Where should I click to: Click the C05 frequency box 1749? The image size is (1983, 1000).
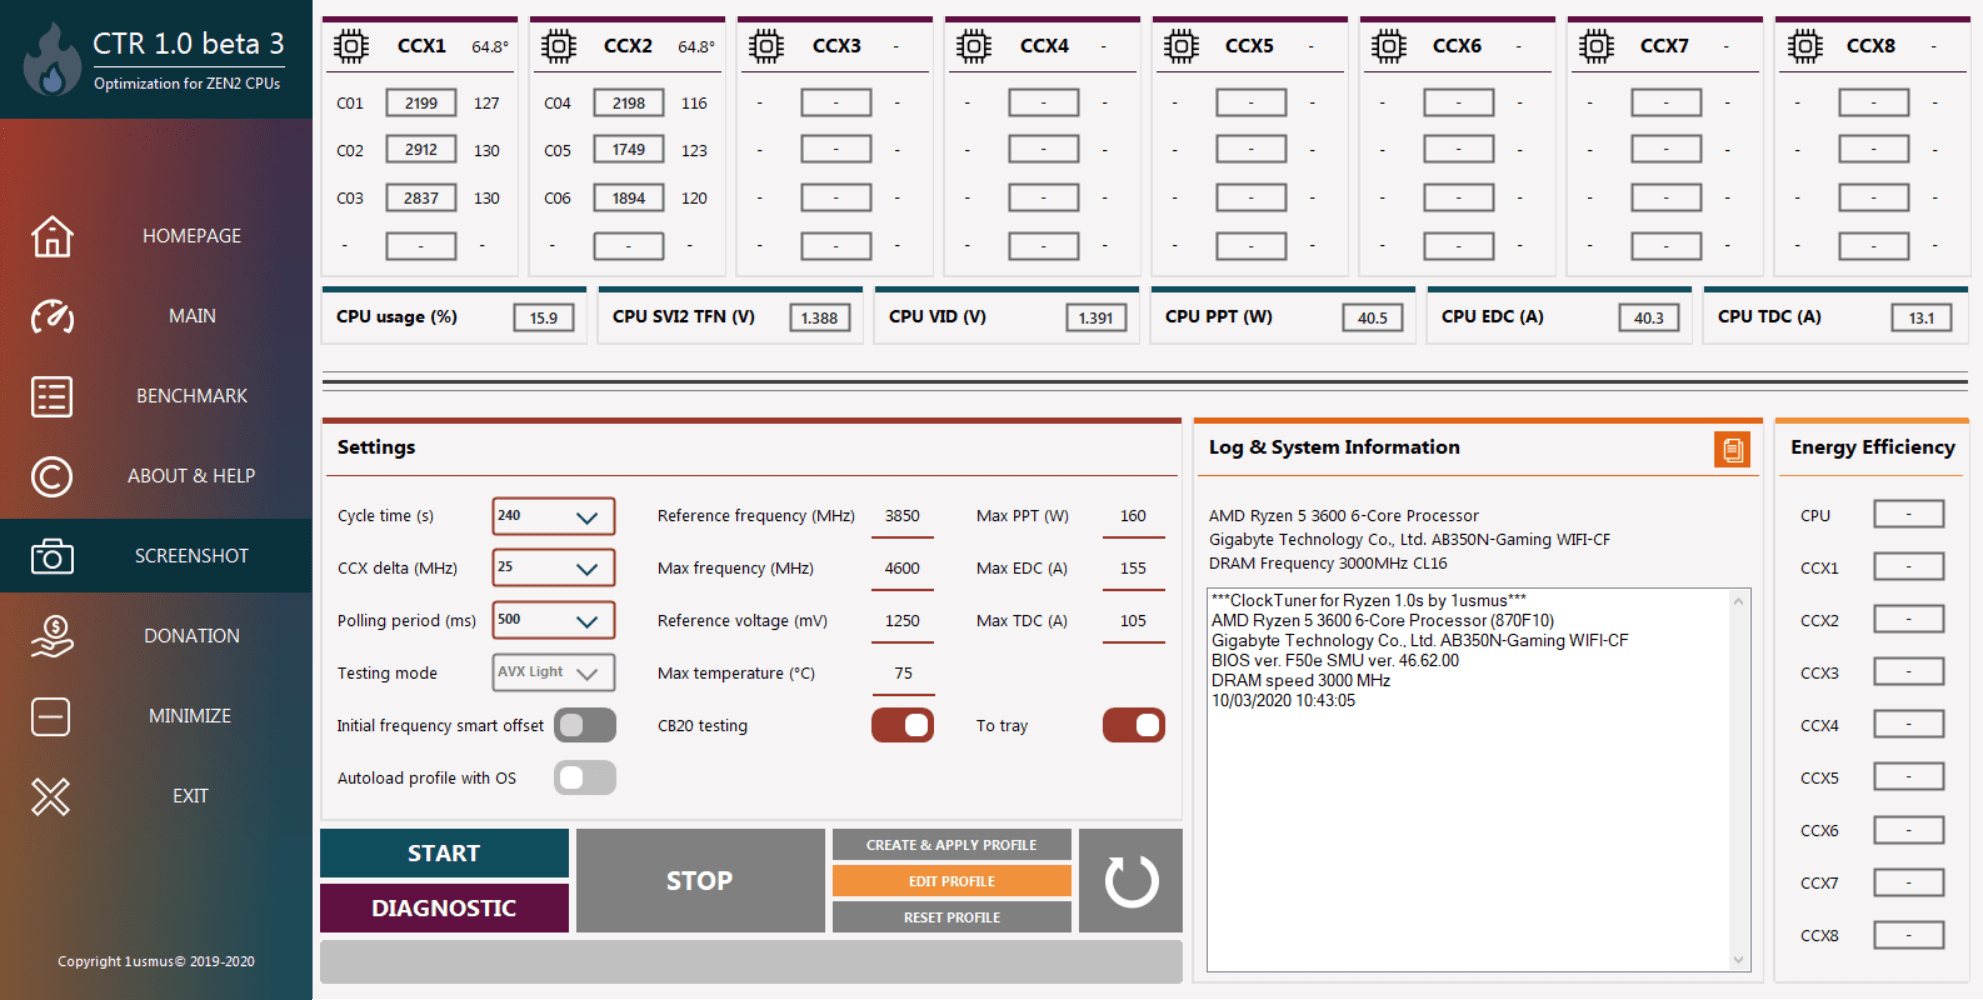click(x=628, y=150)
